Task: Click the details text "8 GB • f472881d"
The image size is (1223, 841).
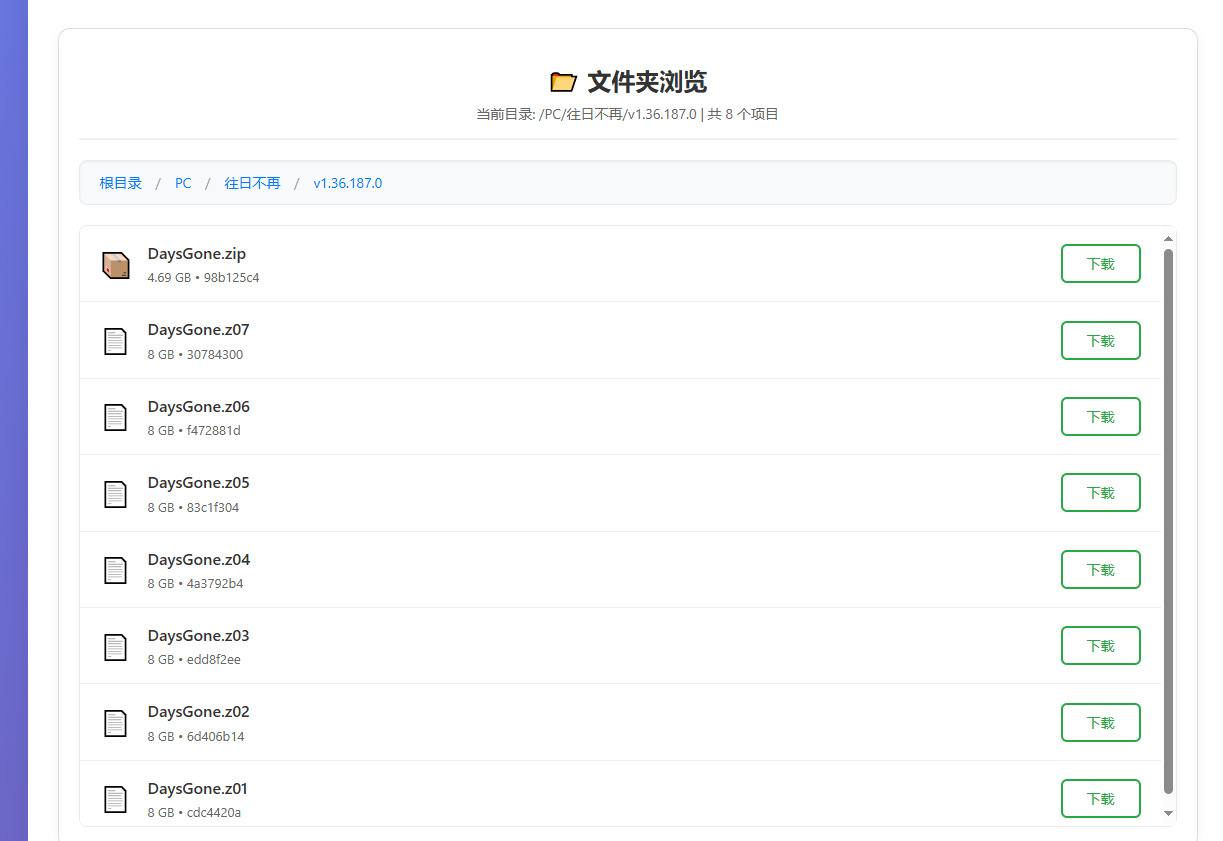Action: [x=194, y=431]
